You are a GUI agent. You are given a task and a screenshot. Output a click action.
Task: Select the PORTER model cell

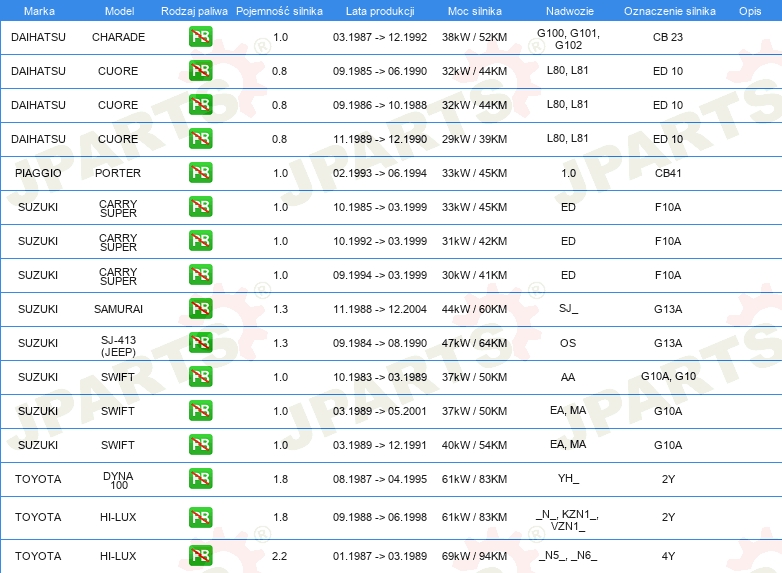tap(118, 173)
